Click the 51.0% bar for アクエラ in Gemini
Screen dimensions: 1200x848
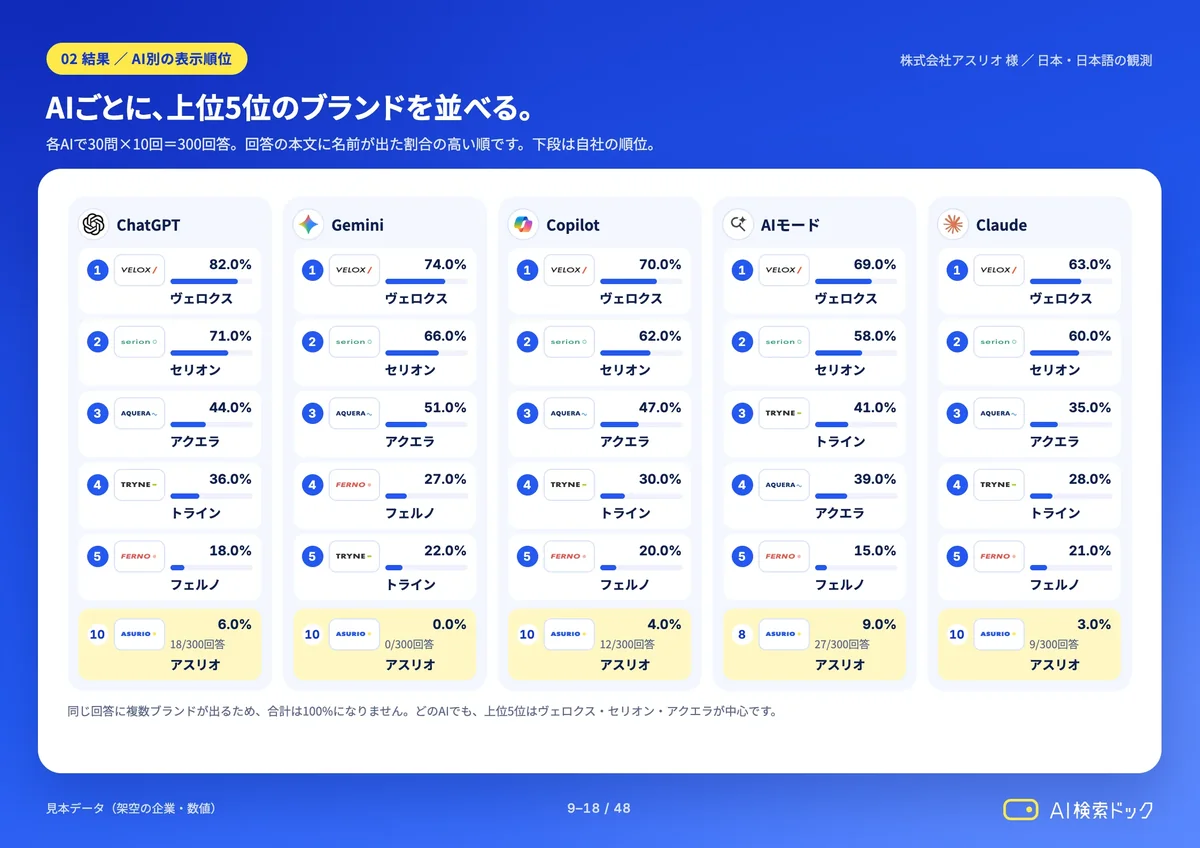426,424
